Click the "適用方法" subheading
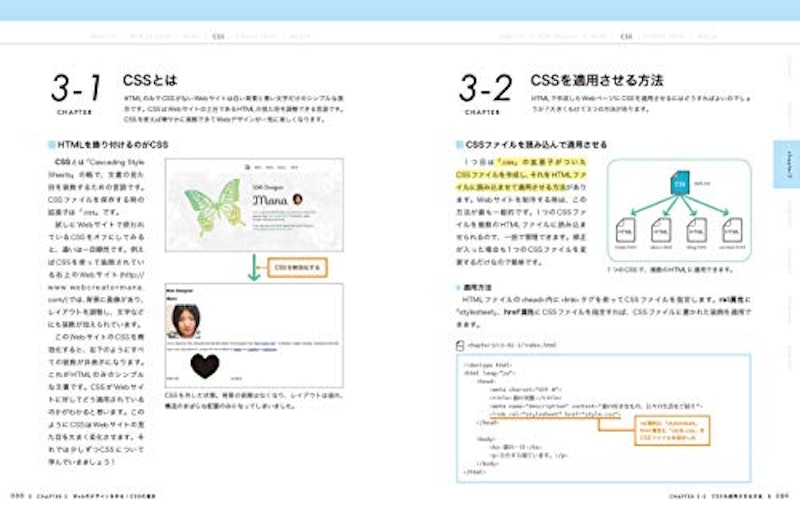 pyautogui.click(x=477, y=288)
